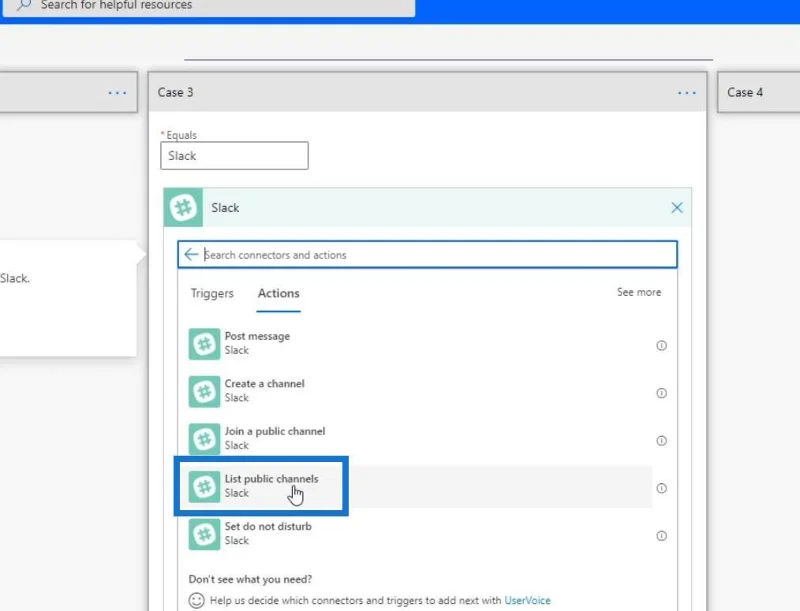Click the See more link
The height and width of the screenshot is (611, 800).
tap(639, 292)
